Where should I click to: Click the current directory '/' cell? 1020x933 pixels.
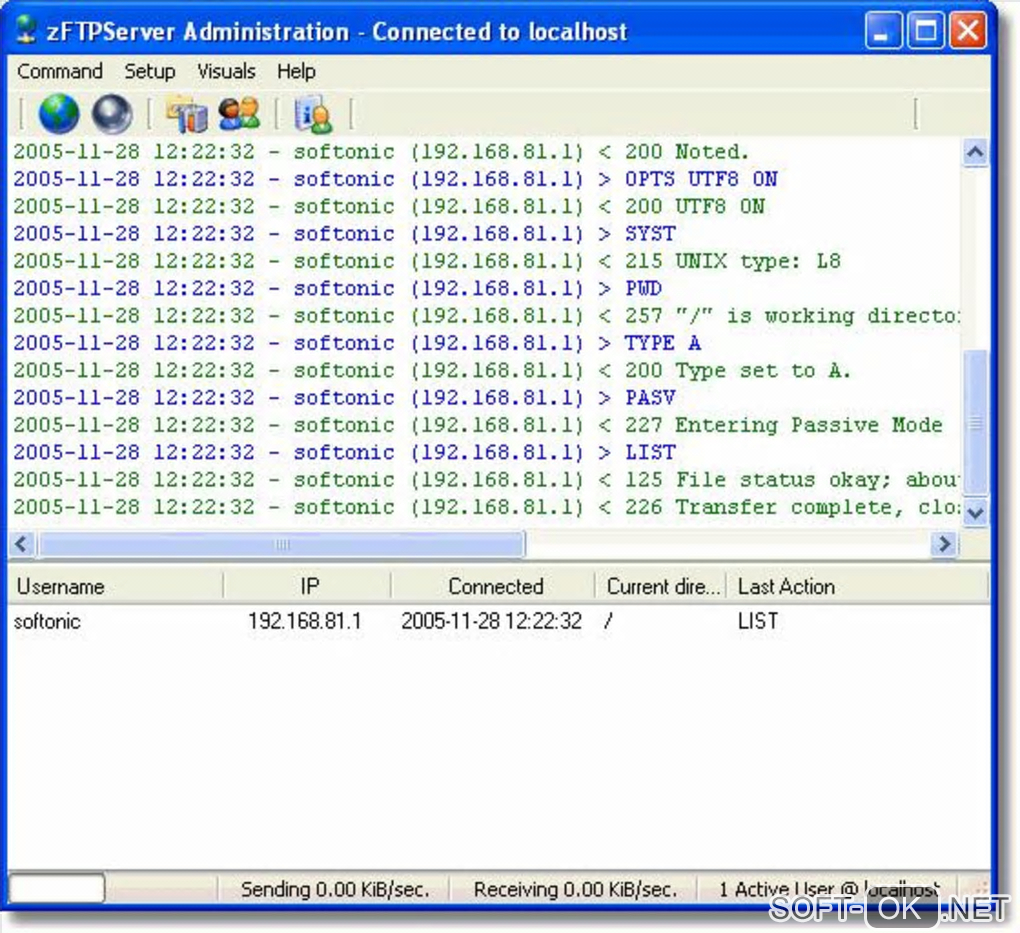point(608,621)
